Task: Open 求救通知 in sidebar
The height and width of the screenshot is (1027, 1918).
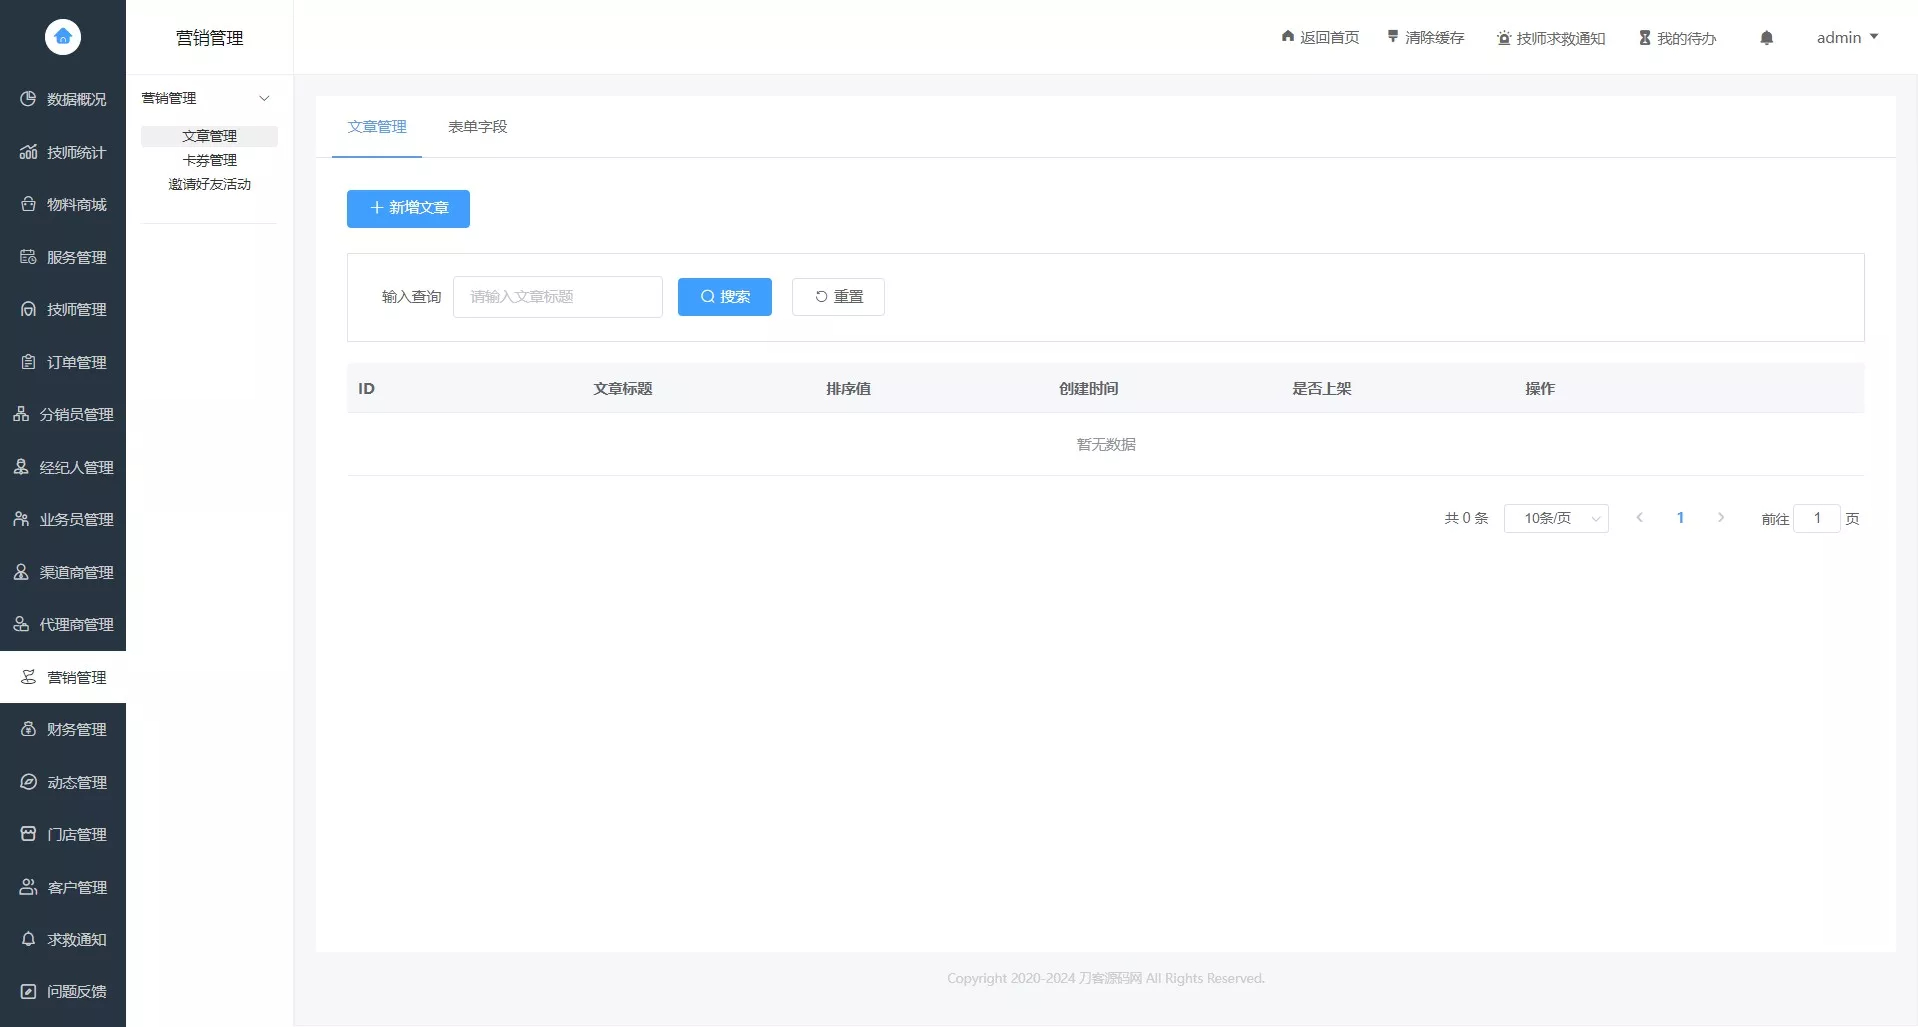Action: (x=63, y=939)
